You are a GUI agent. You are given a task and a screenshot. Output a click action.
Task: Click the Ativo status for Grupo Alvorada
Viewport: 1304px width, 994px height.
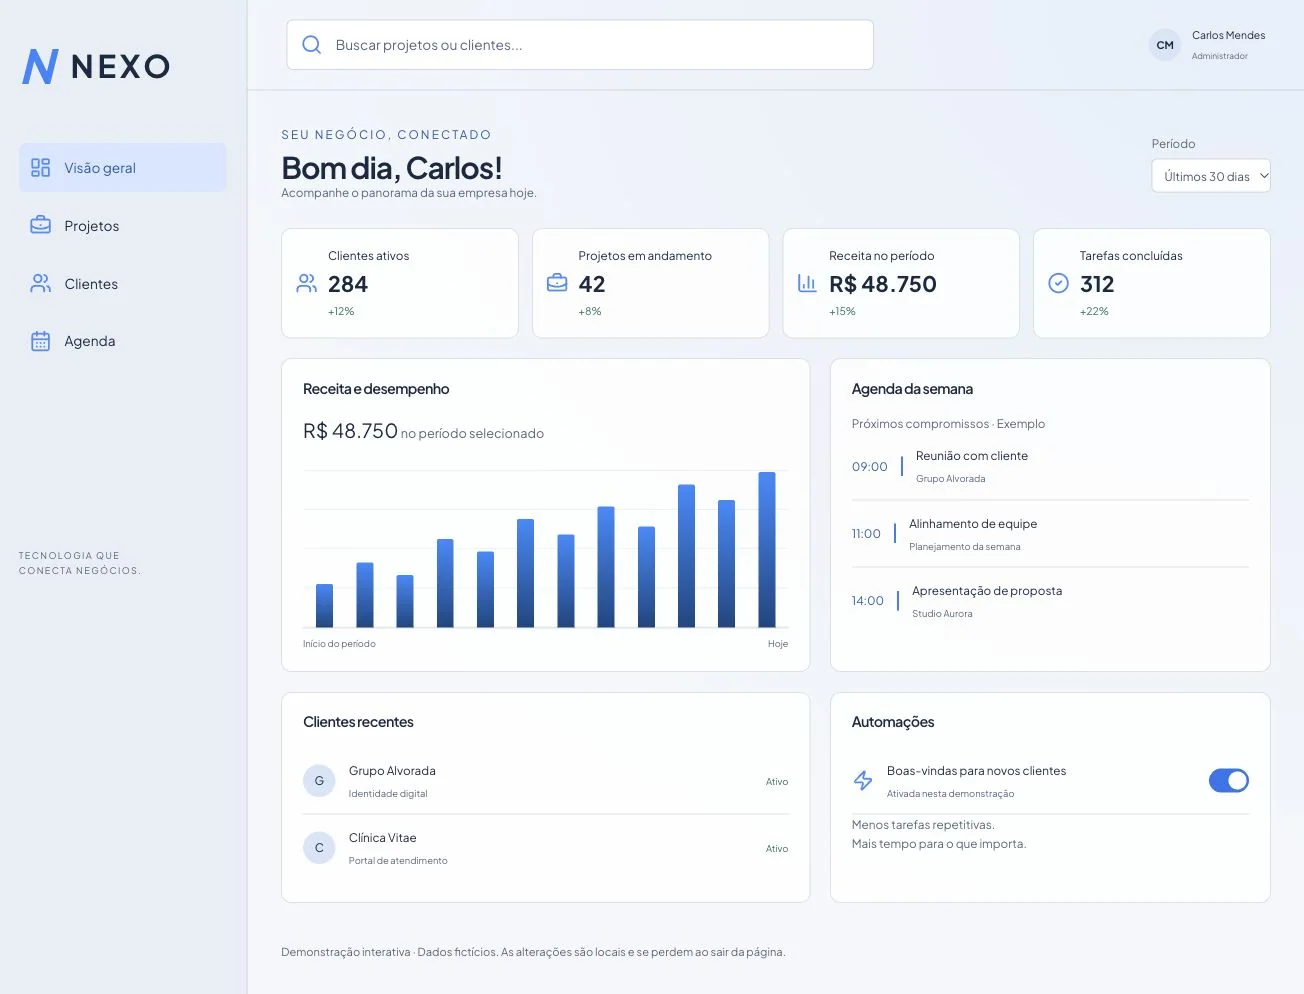(777, 782)
